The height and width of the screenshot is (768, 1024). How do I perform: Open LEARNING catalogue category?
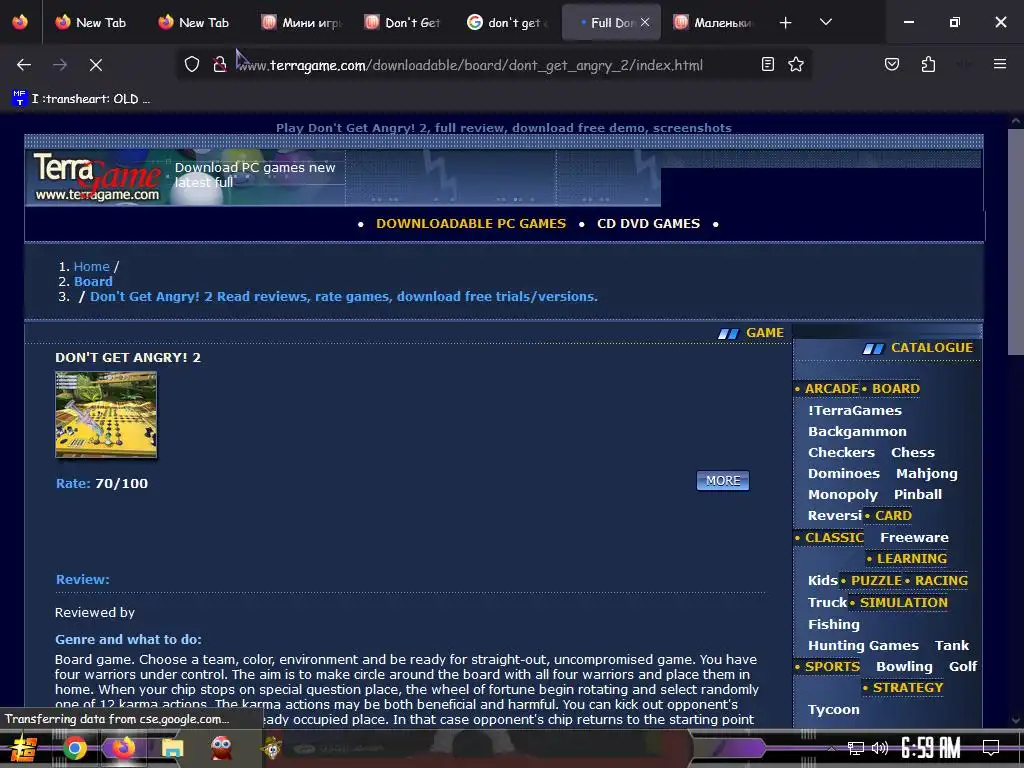pos(912,558)
